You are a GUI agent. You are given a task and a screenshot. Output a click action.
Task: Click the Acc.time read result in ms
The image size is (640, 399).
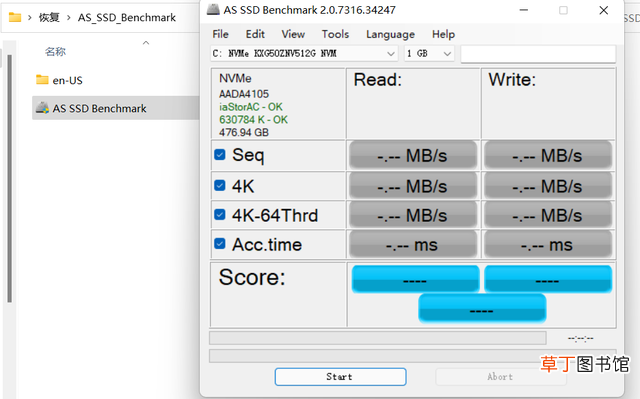click(x=413, y=244)
